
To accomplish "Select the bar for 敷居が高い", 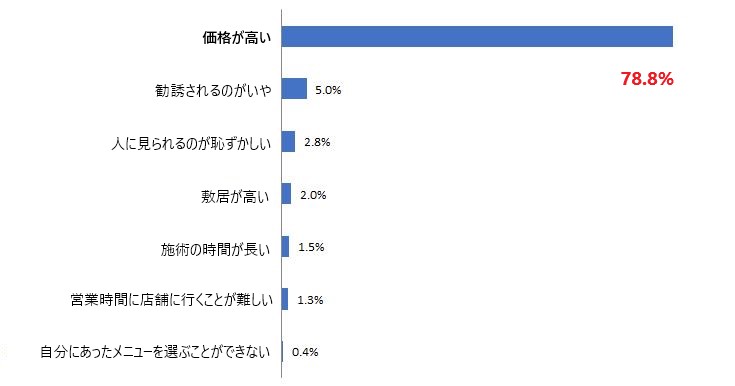I will [286, 194].
